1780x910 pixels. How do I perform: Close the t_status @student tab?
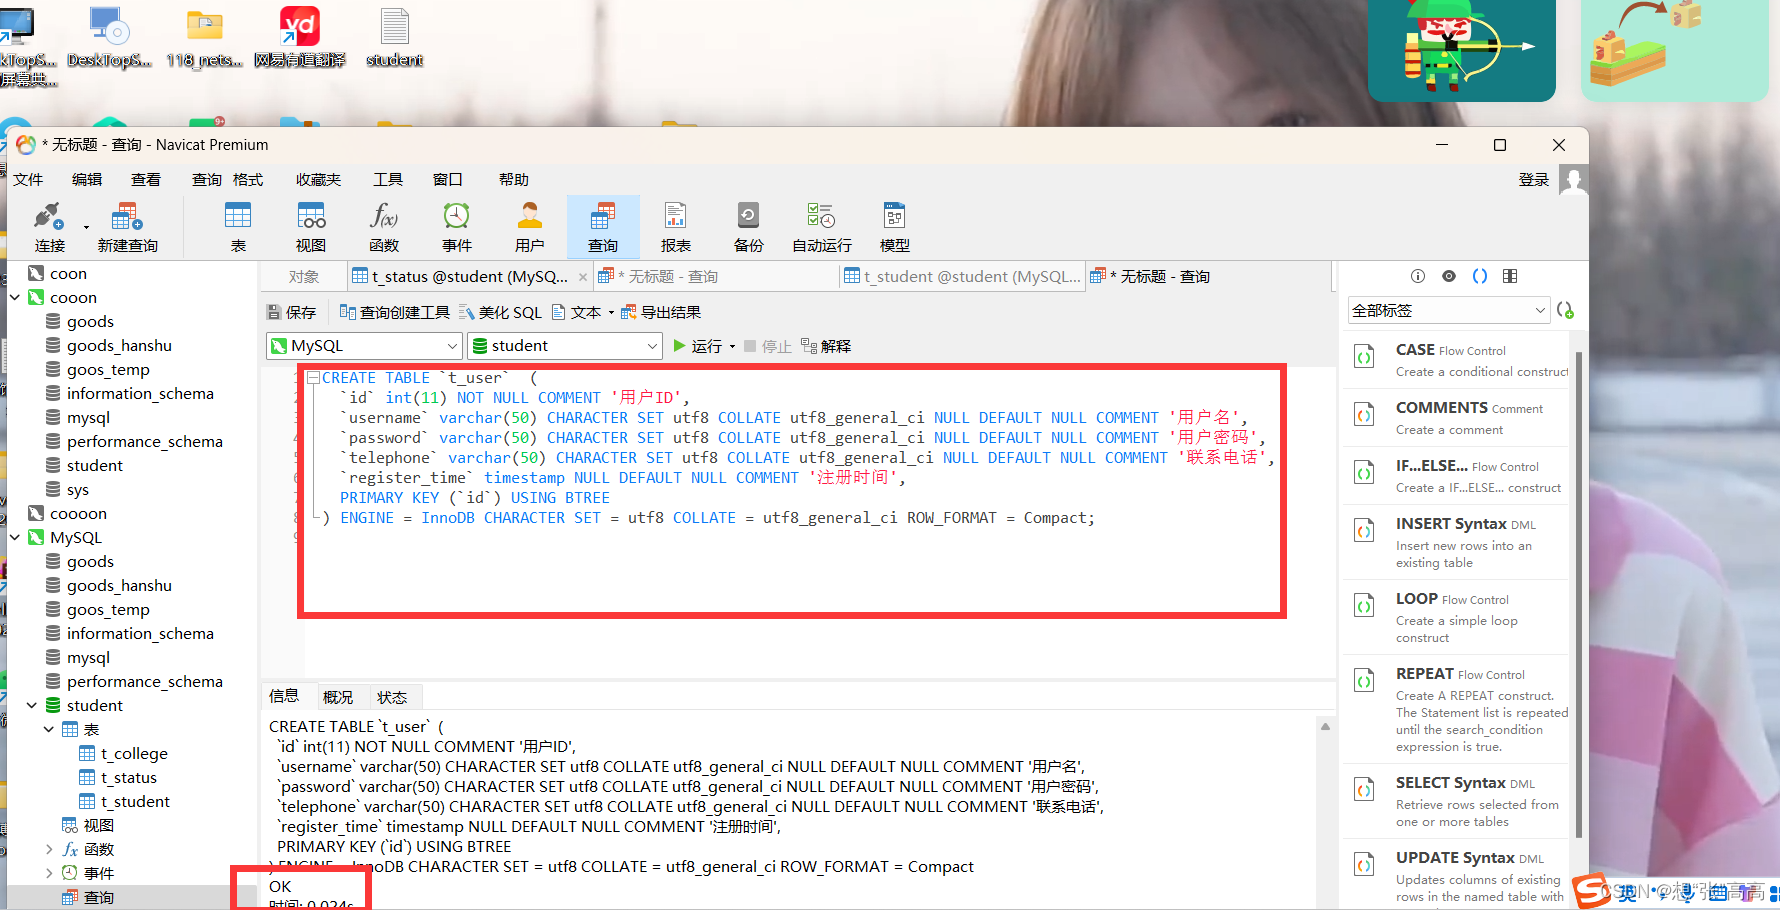(583, 278)
